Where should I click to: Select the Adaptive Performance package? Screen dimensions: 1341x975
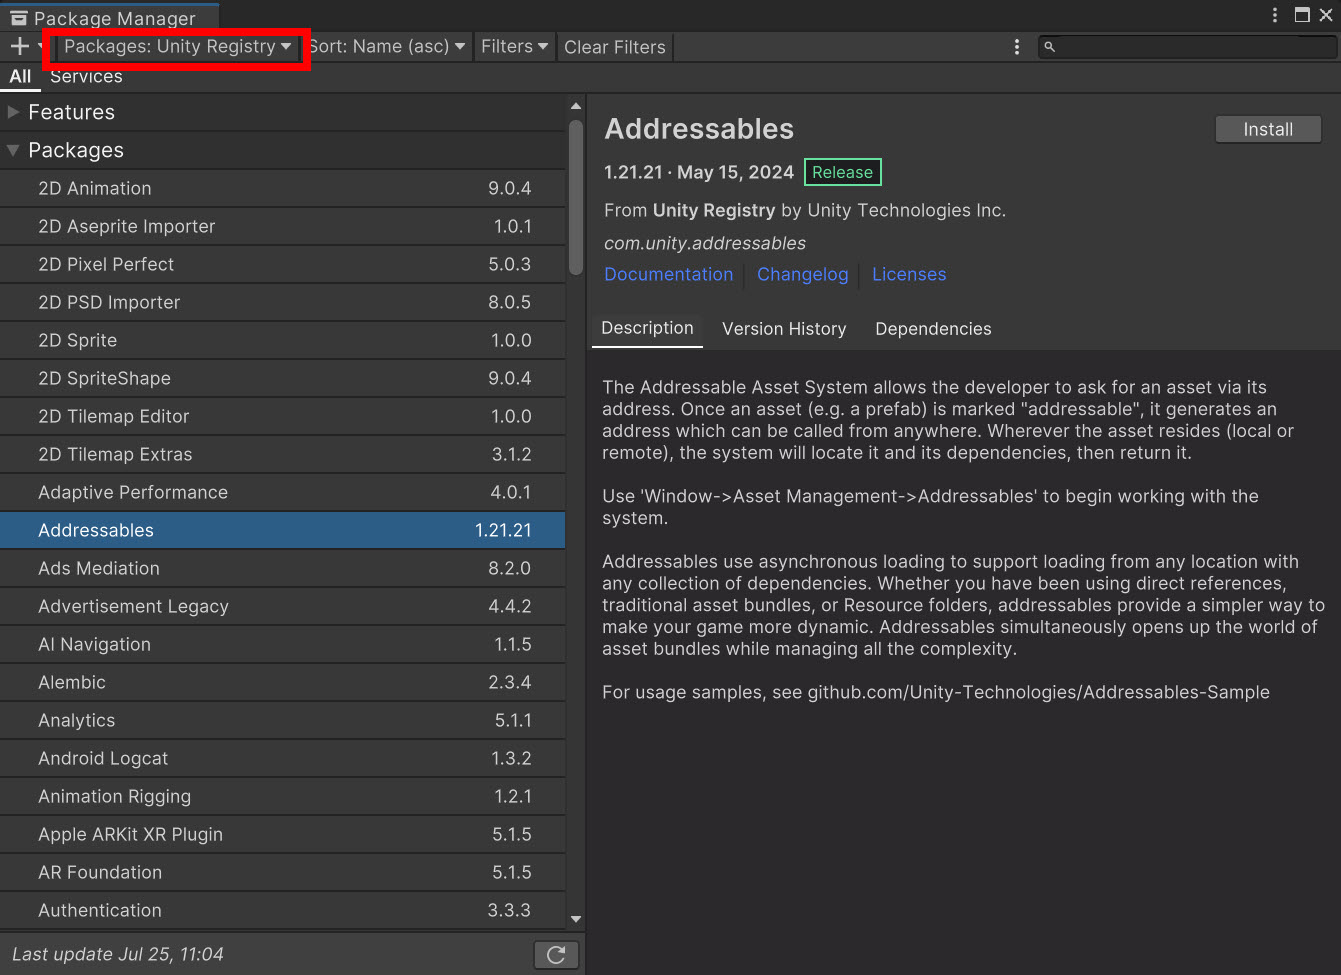(x=283, y=492)
